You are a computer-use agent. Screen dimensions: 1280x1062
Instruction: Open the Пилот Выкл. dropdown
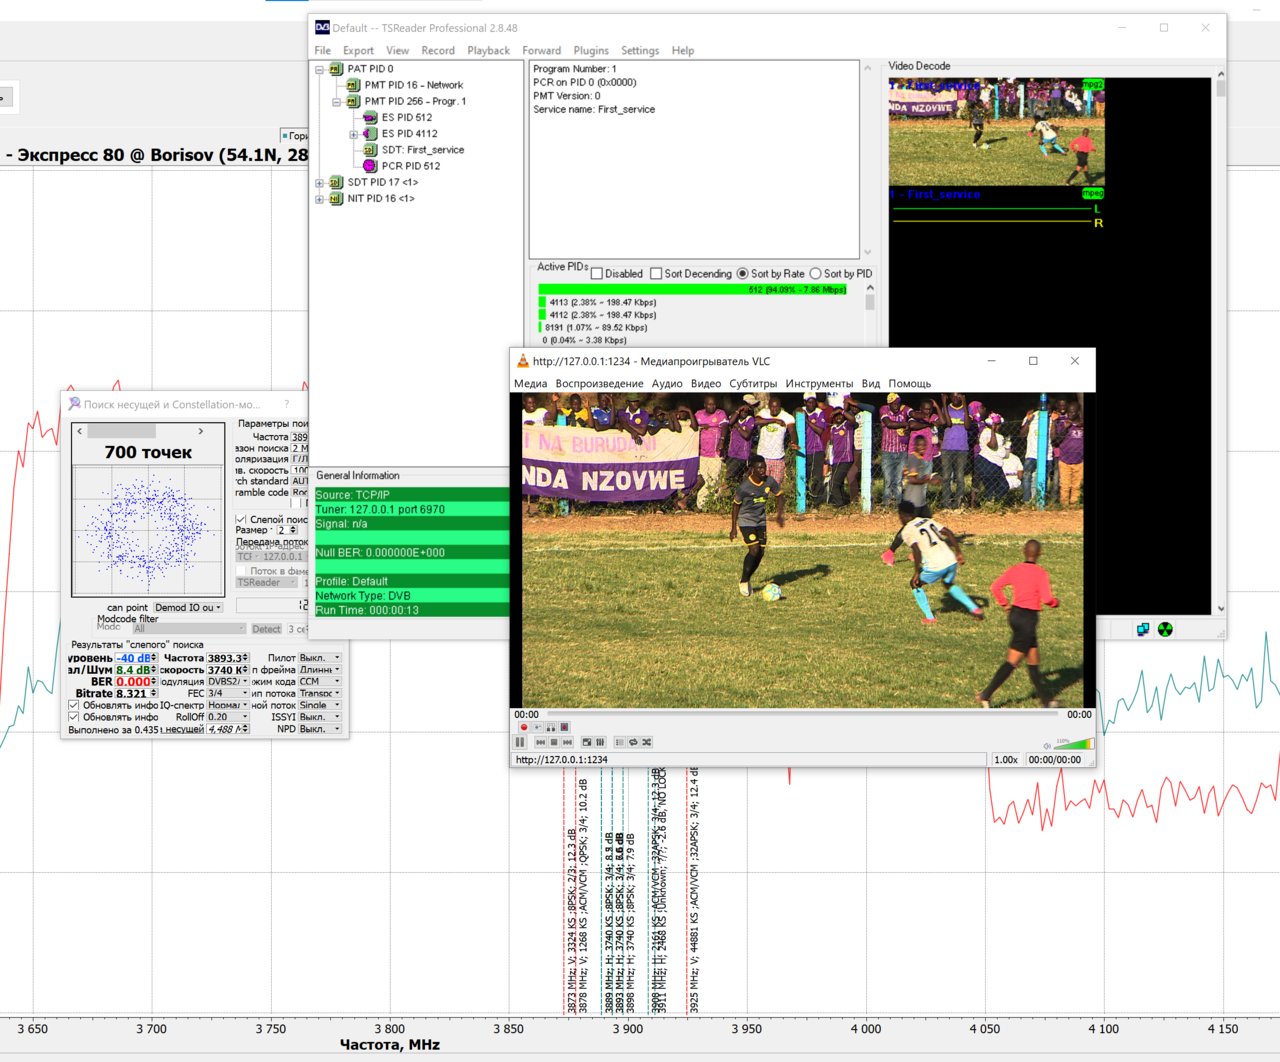pos(320,658)
